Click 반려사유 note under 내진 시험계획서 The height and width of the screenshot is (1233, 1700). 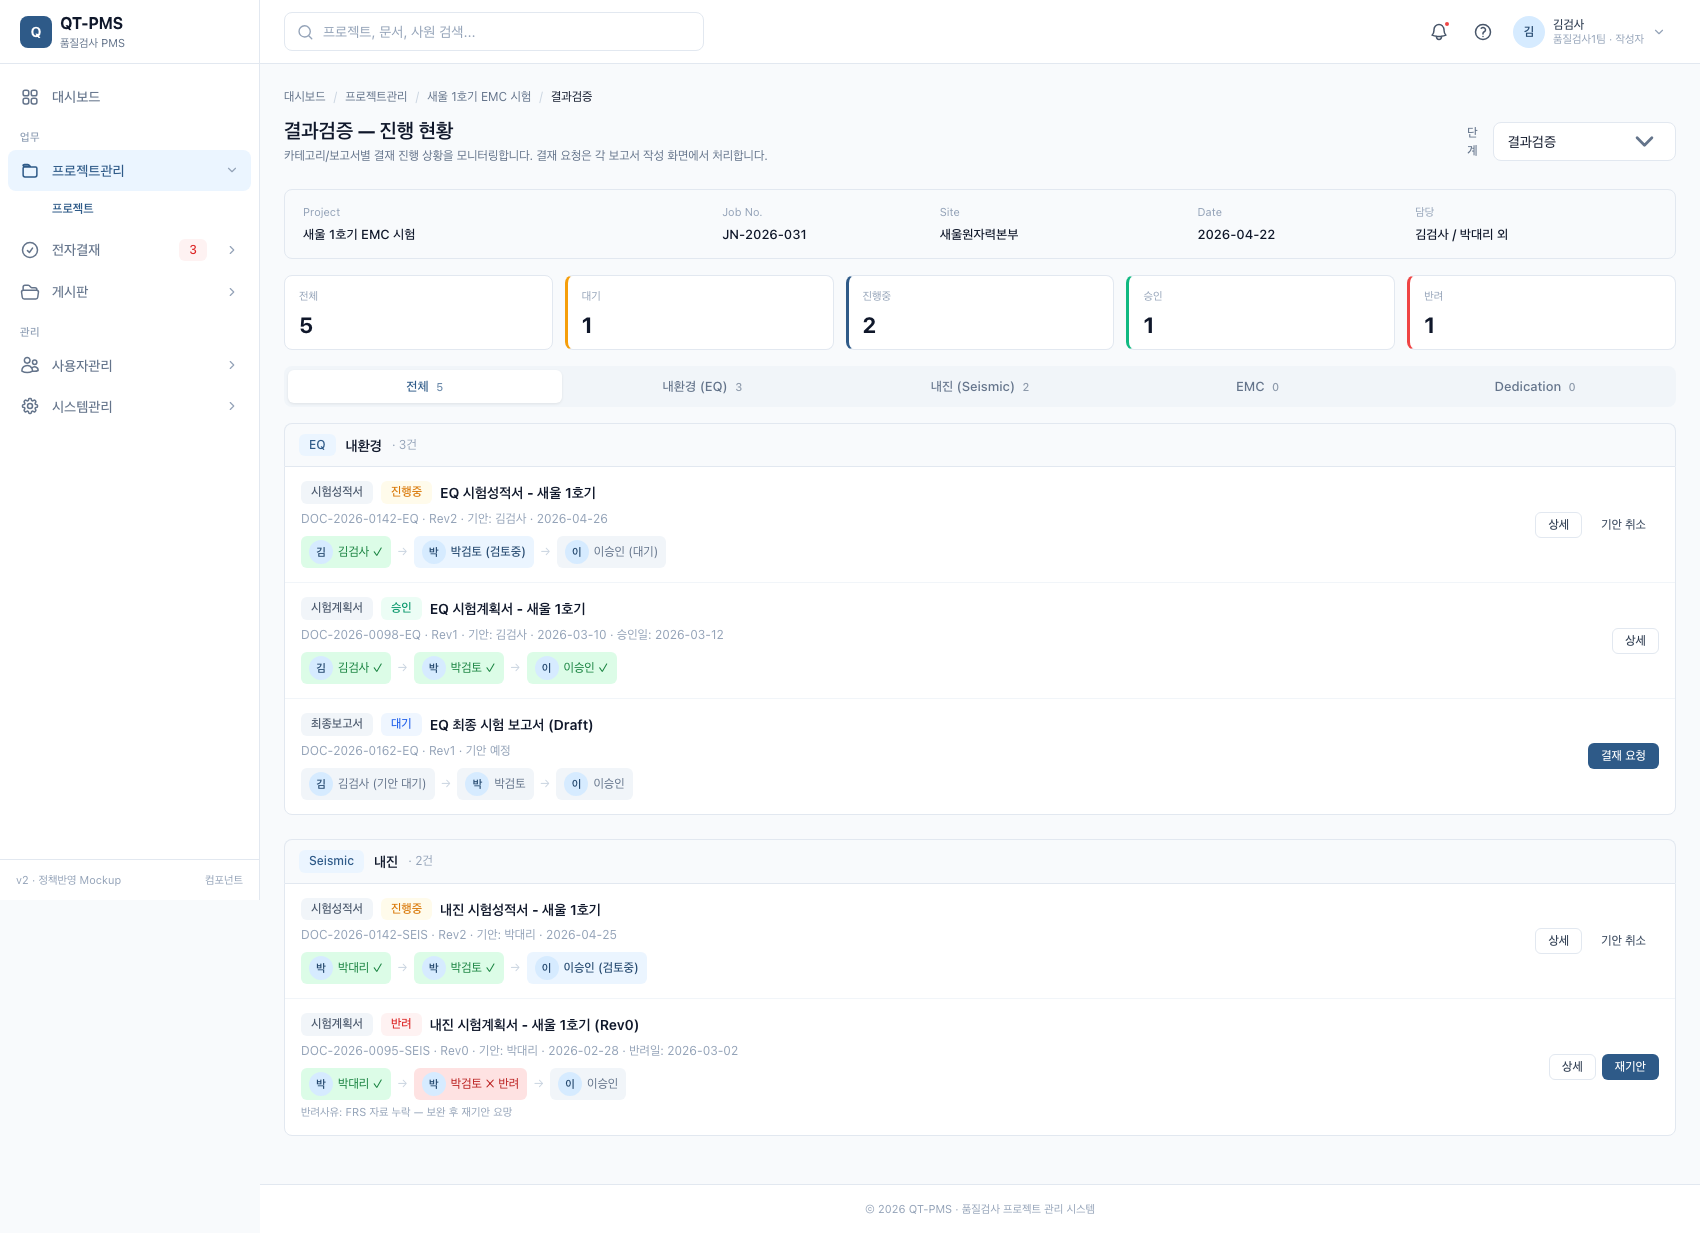(406, 1112)
